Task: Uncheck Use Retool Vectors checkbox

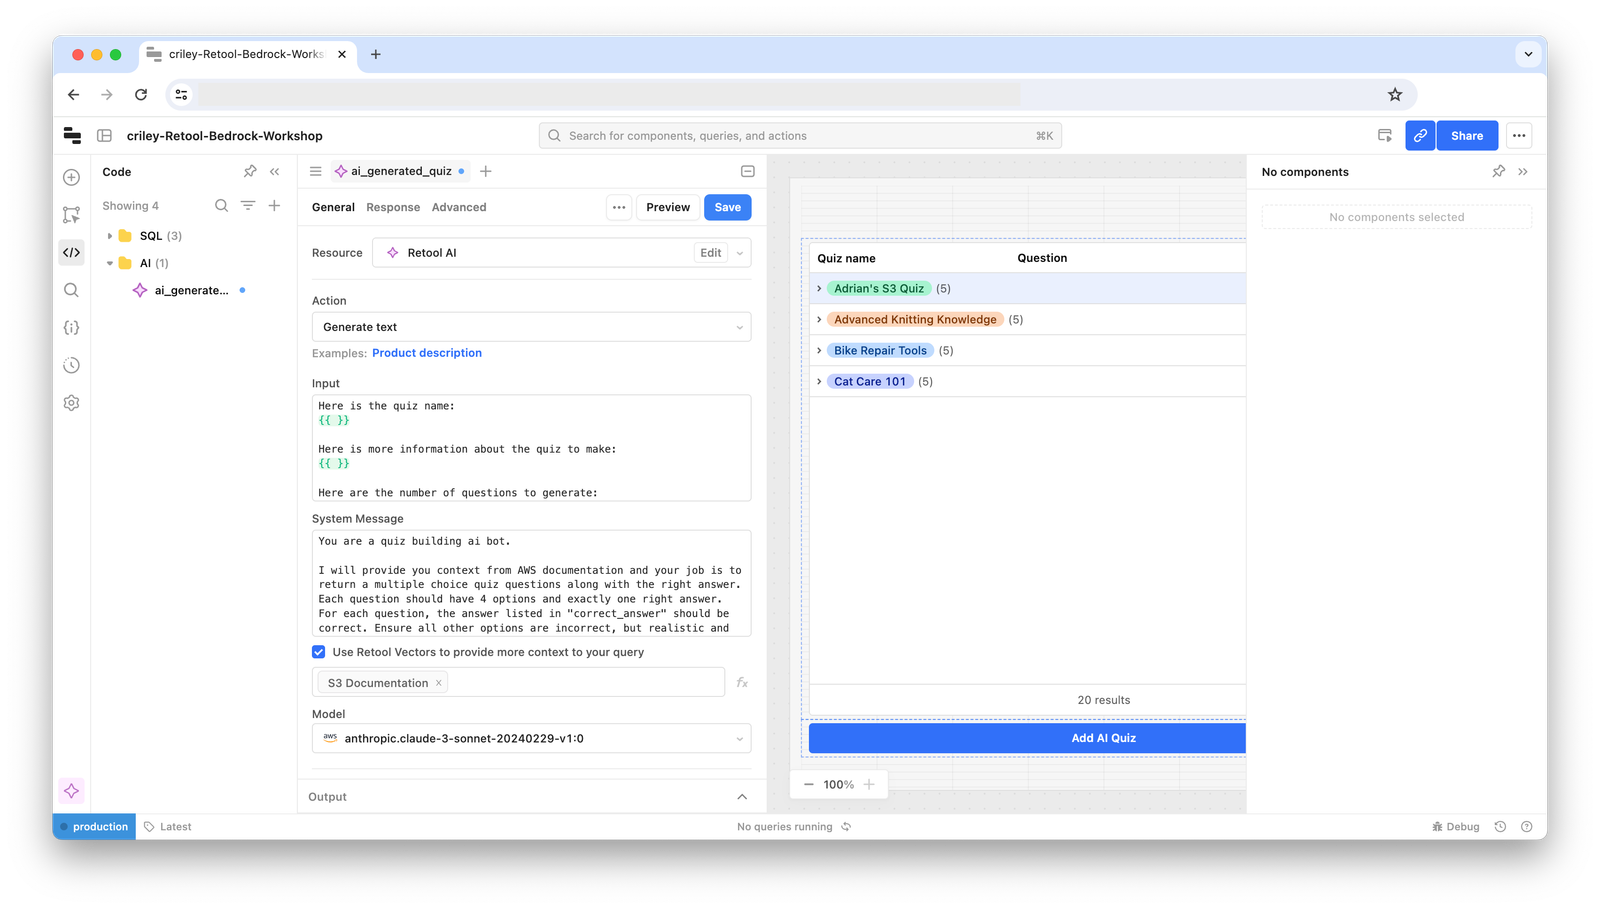Action: click(x=319, y=652)
